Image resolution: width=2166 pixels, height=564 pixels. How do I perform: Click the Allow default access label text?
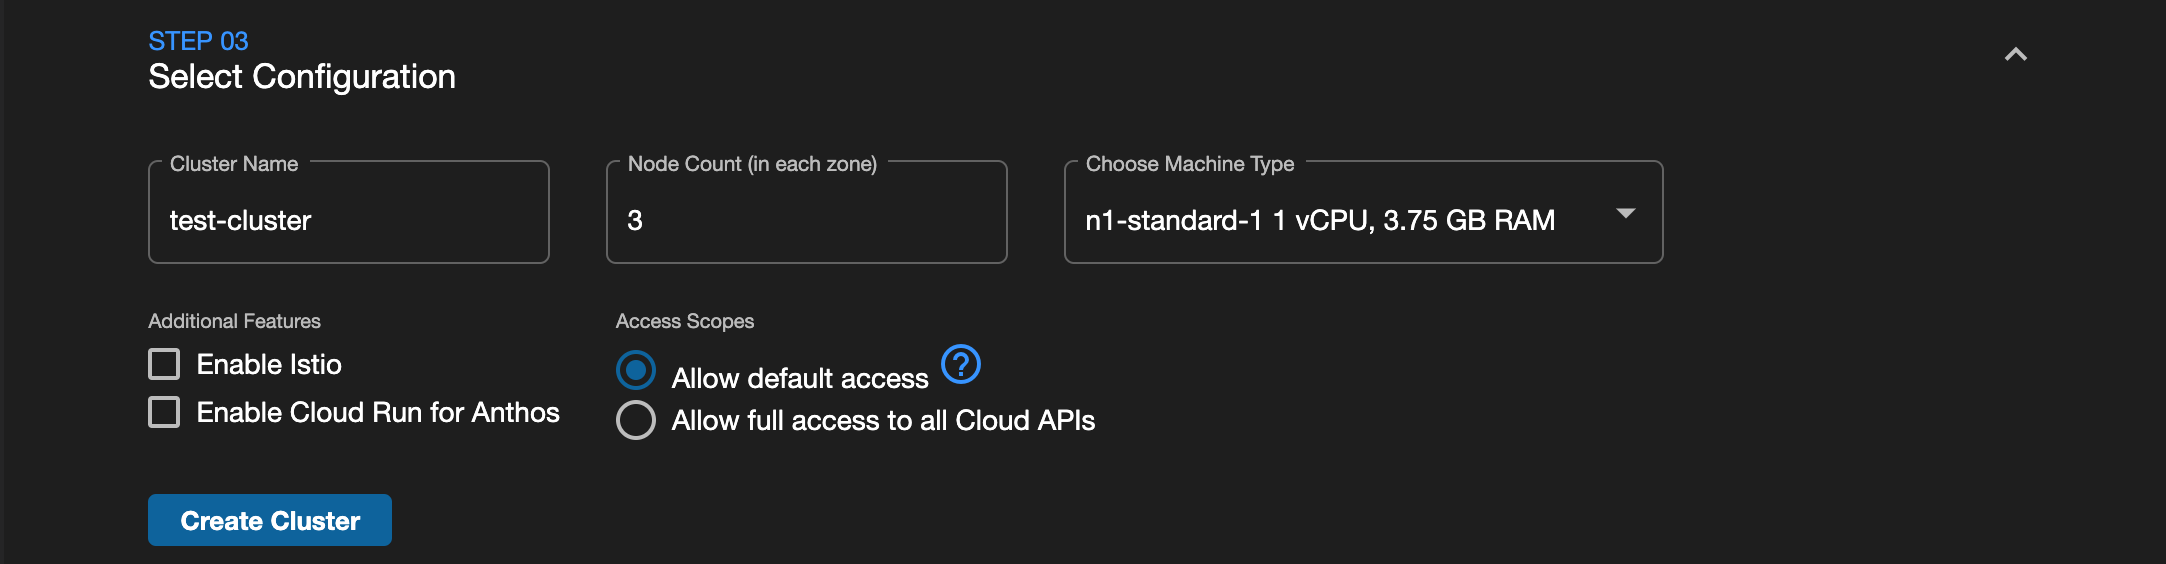pos(800,378)
